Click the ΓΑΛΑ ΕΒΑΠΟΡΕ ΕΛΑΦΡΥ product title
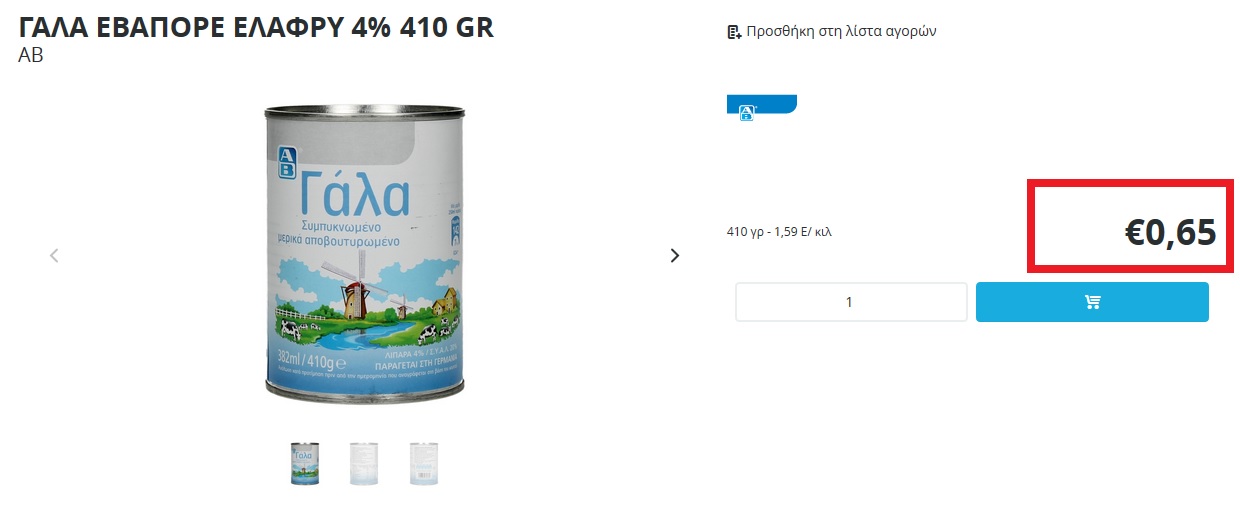This screenshot has height=506, width=1240. tap(256, 28)
